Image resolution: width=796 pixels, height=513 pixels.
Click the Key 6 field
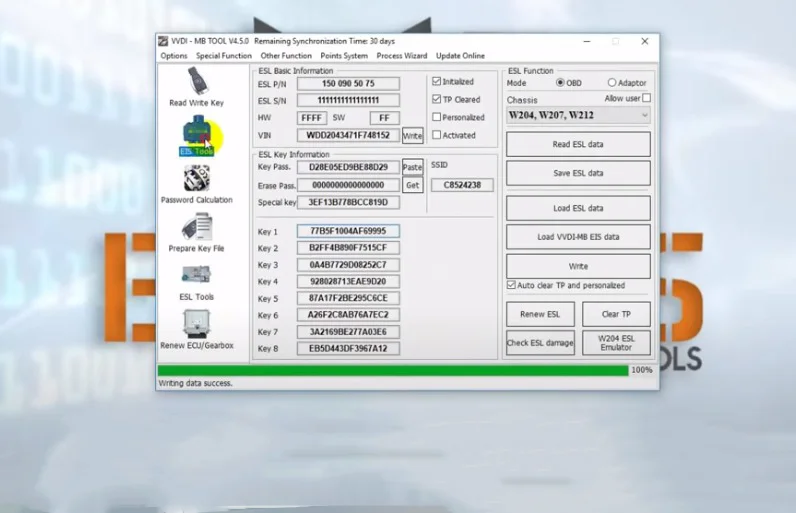point(348,315)
